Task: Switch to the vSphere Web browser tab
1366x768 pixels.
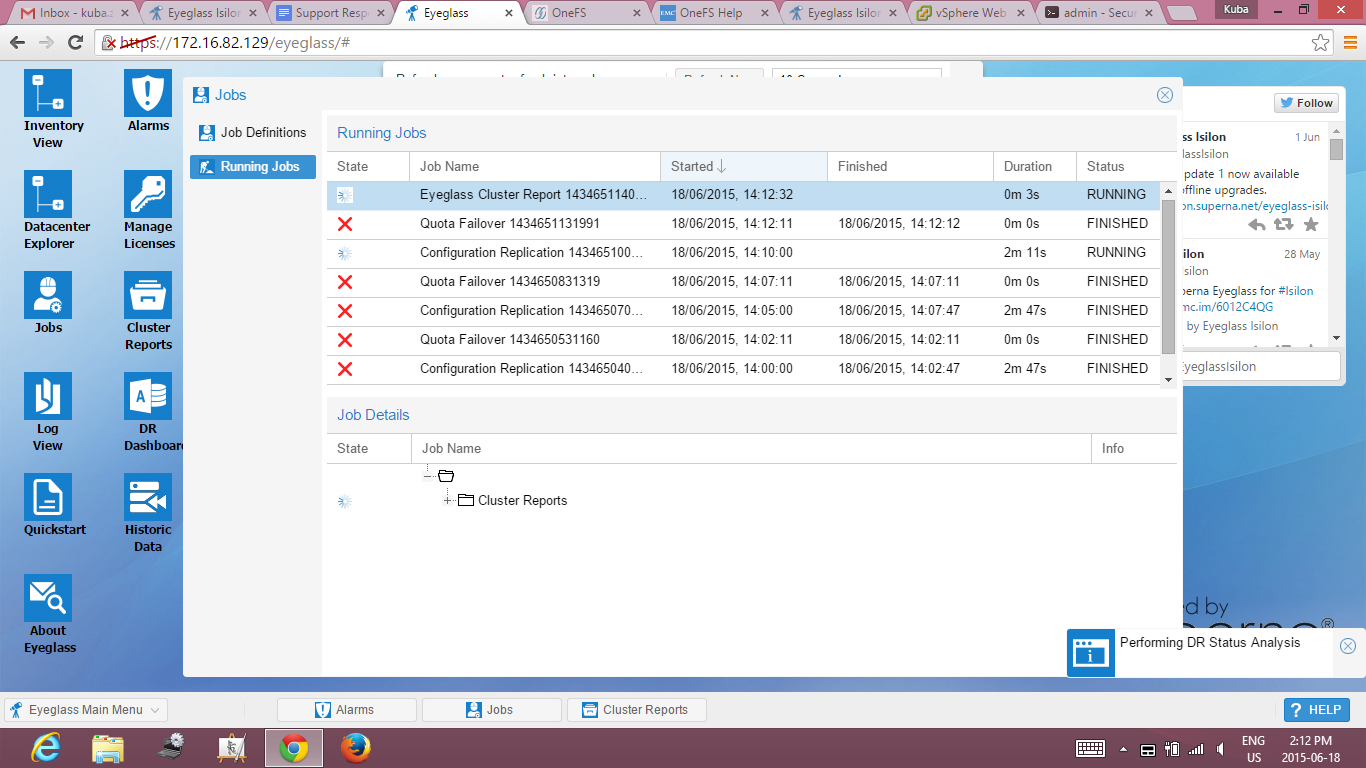Action: click(x=968, y=13)
